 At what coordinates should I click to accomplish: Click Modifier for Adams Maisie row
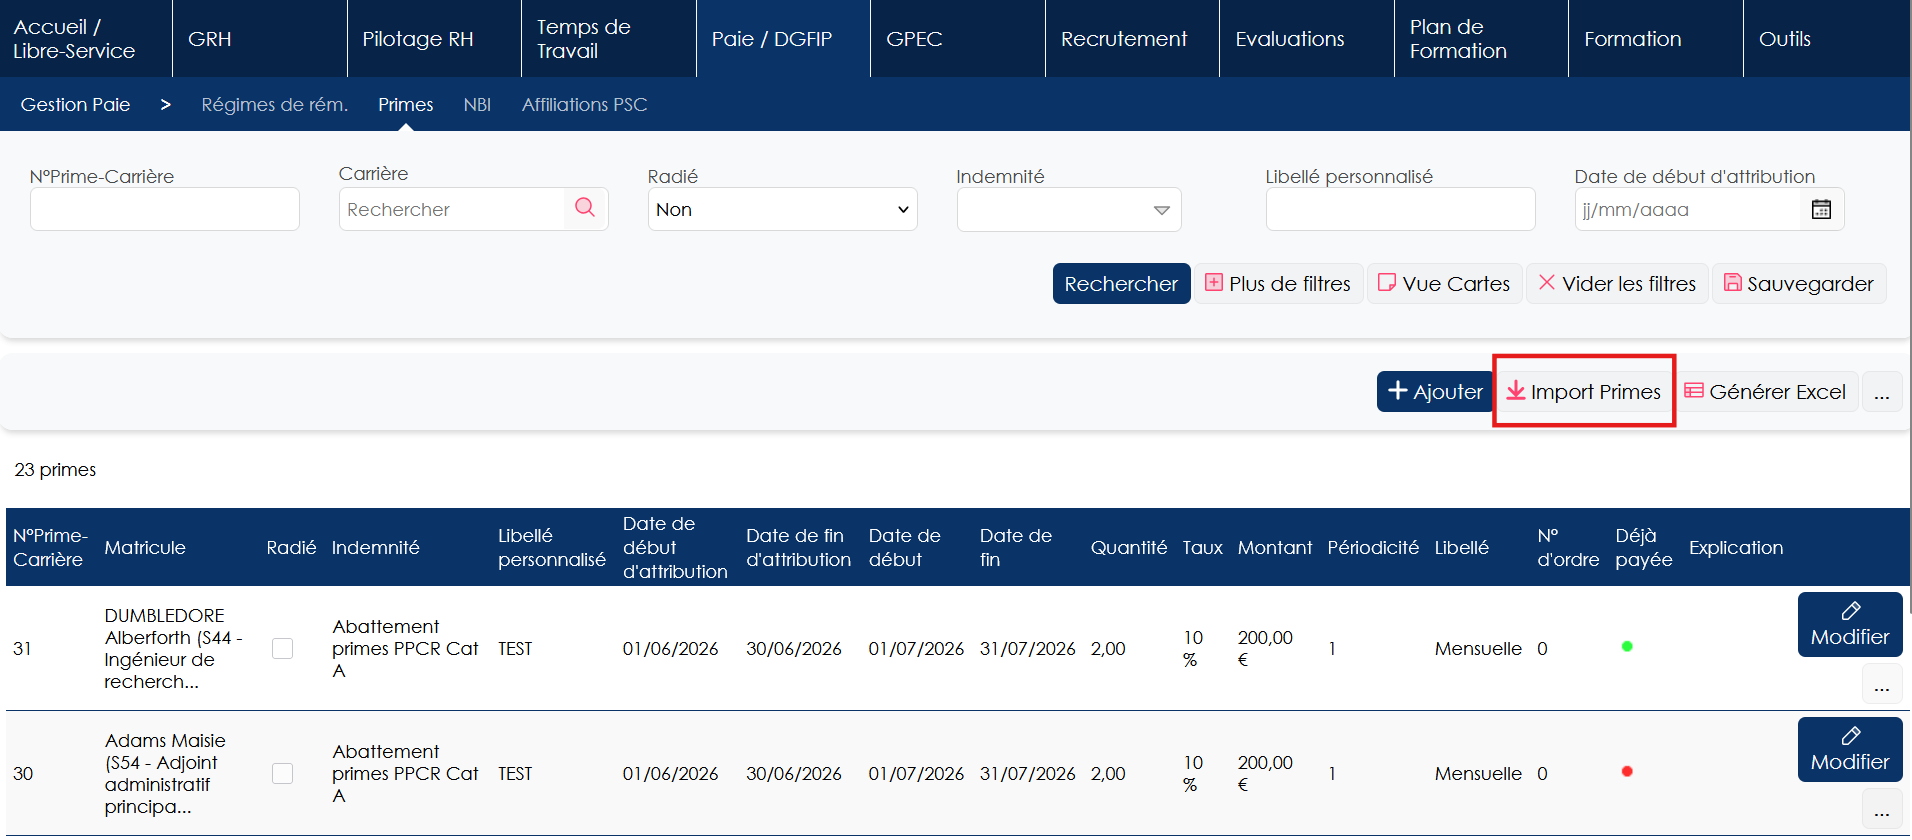(x=1849, y=749)
